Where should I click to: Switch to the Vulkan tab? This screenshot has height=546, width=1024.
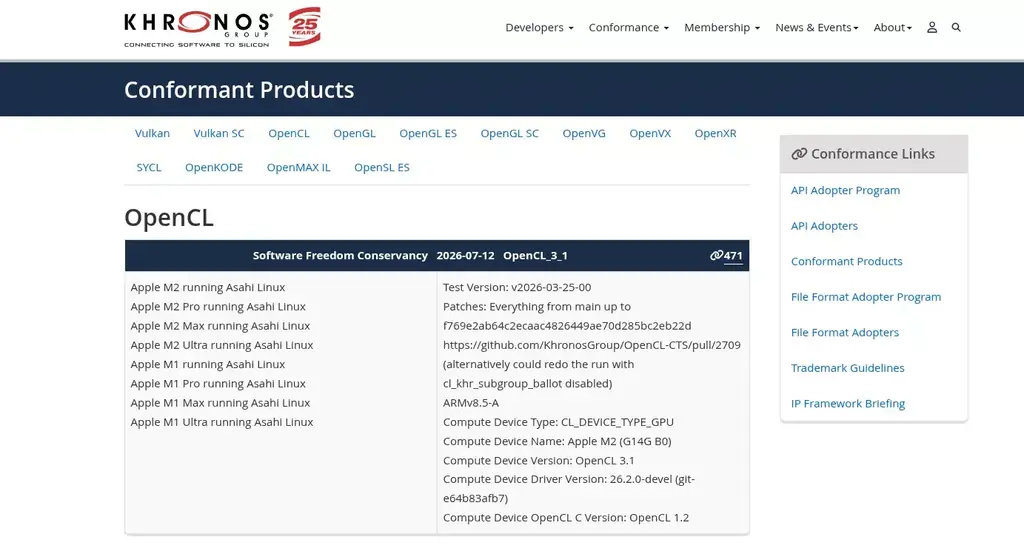[152, 133]
